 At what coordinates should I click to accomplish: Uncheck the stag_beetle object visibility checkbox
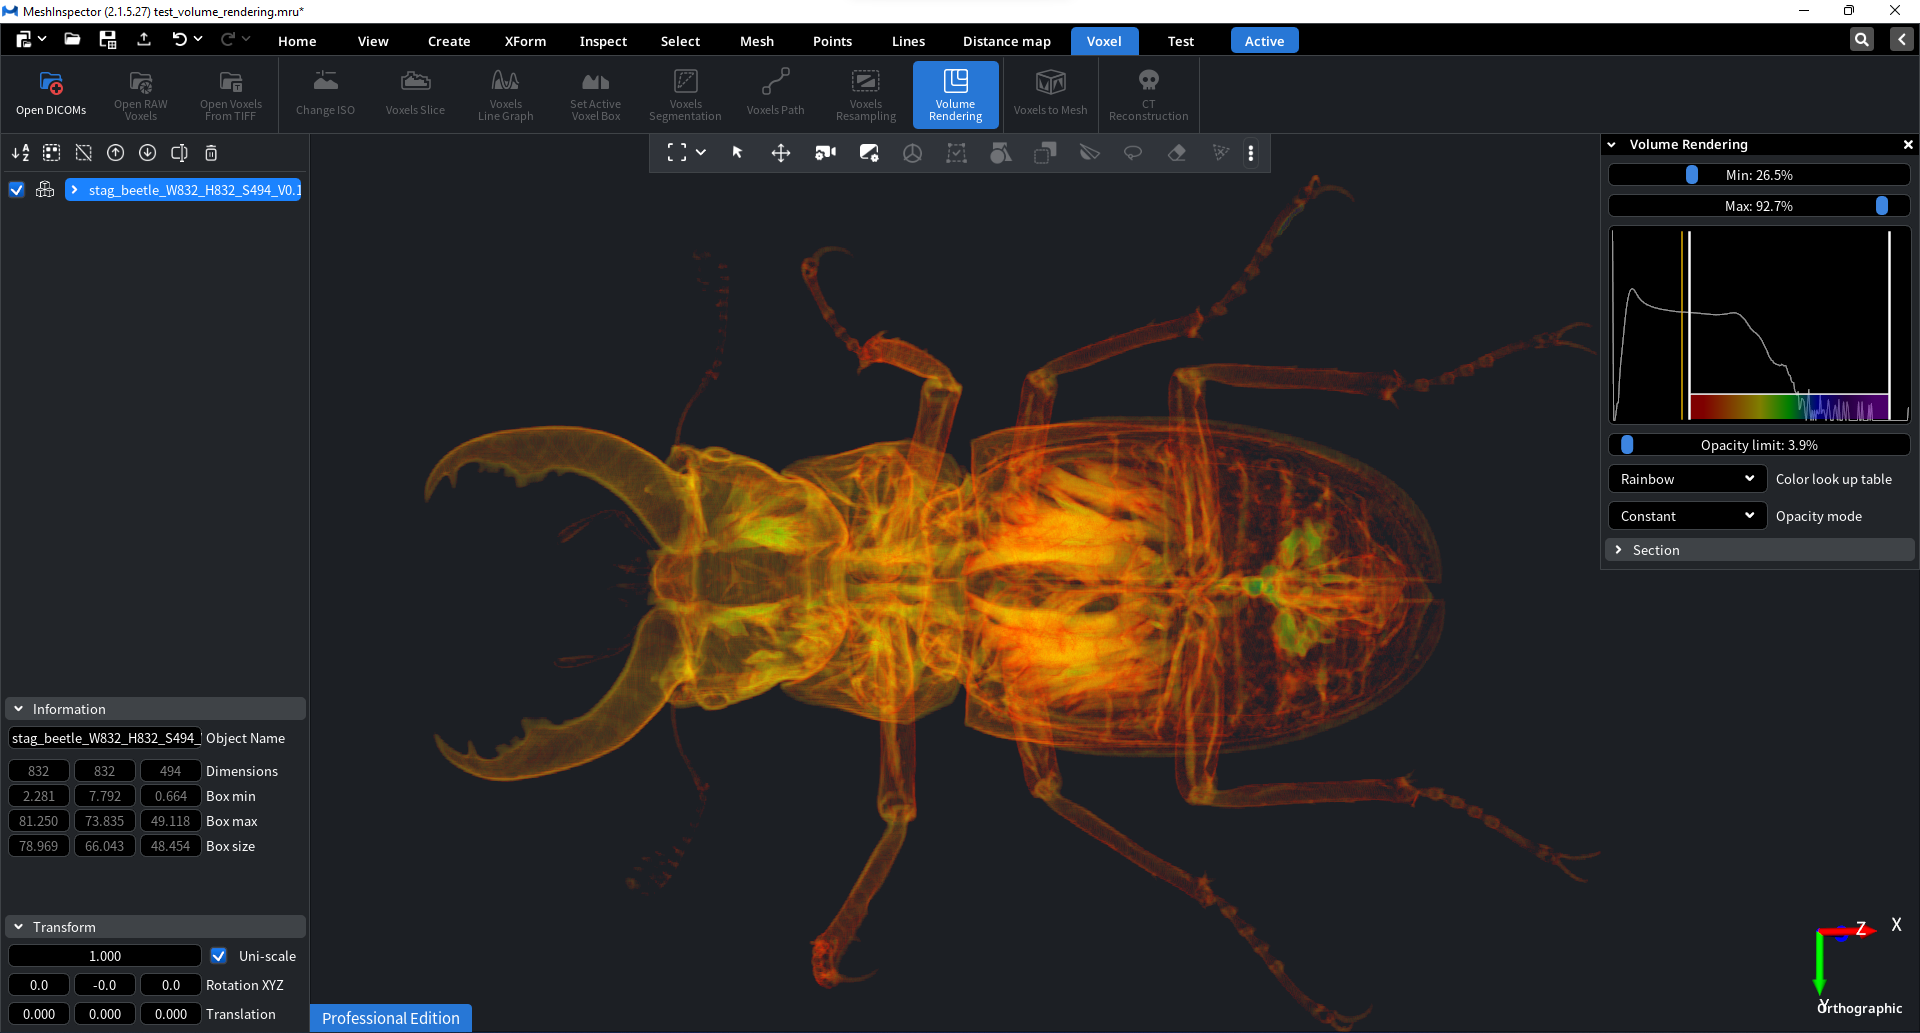[16, 189]
